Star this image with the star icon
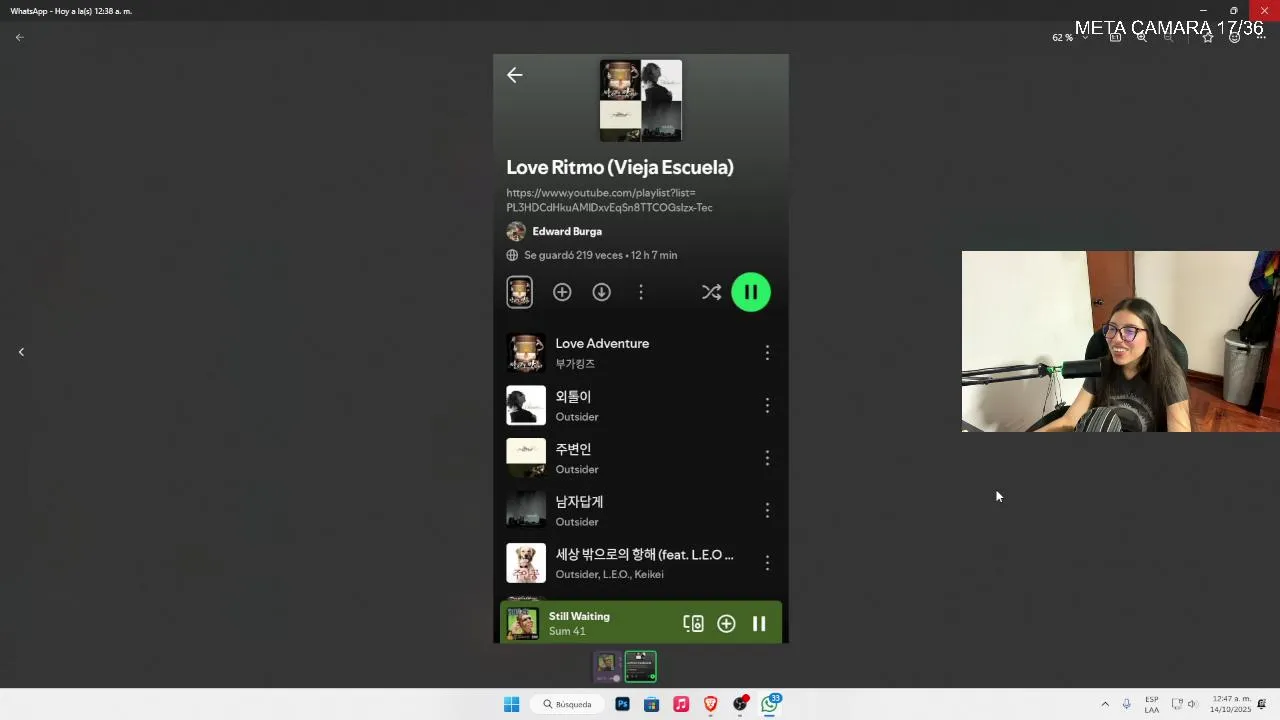 1208,37
